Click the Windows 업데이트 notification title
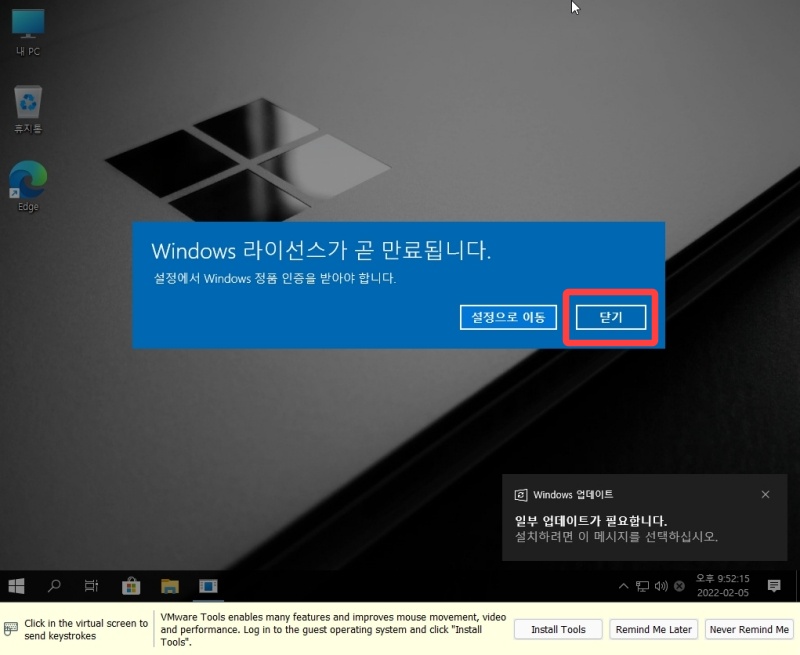Image resolution: width=800 pixels, height=655 pixels. [x=573, y=494]
